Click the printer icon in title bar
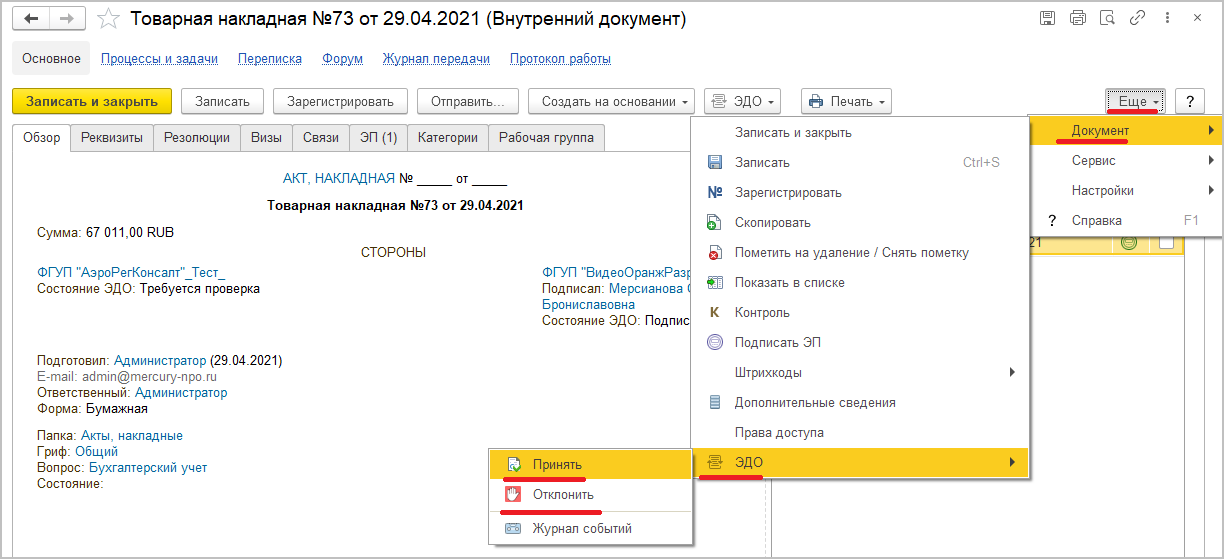The height and width of the screenshot is (559, 1224). pos(1077,18)
